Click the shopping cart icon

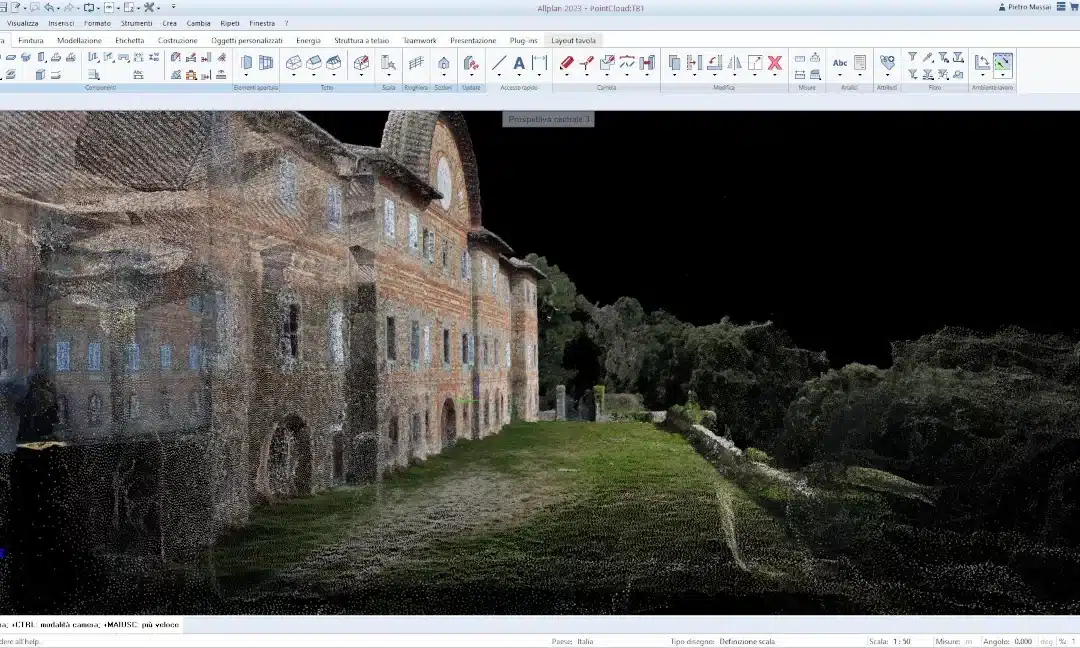(x=1073, y=7)
